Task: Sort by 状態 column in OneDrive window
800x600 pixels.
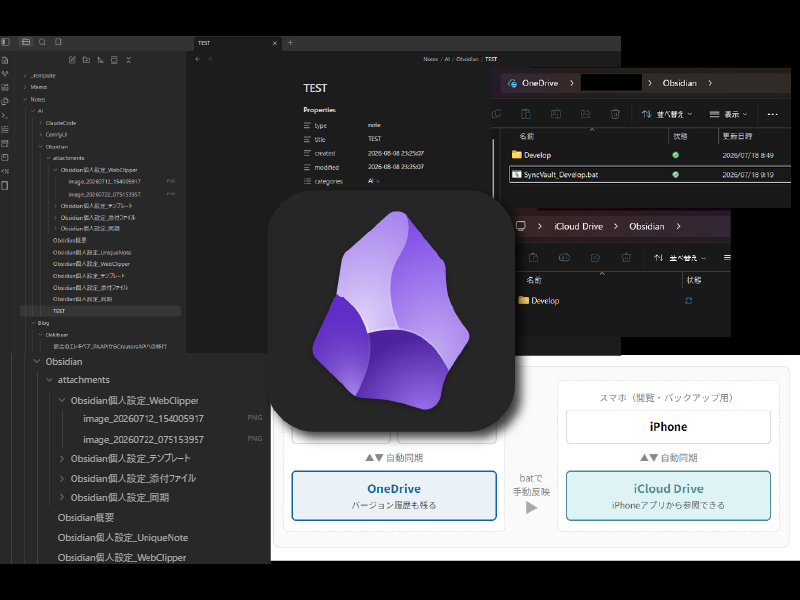Action: coord(680,137)
